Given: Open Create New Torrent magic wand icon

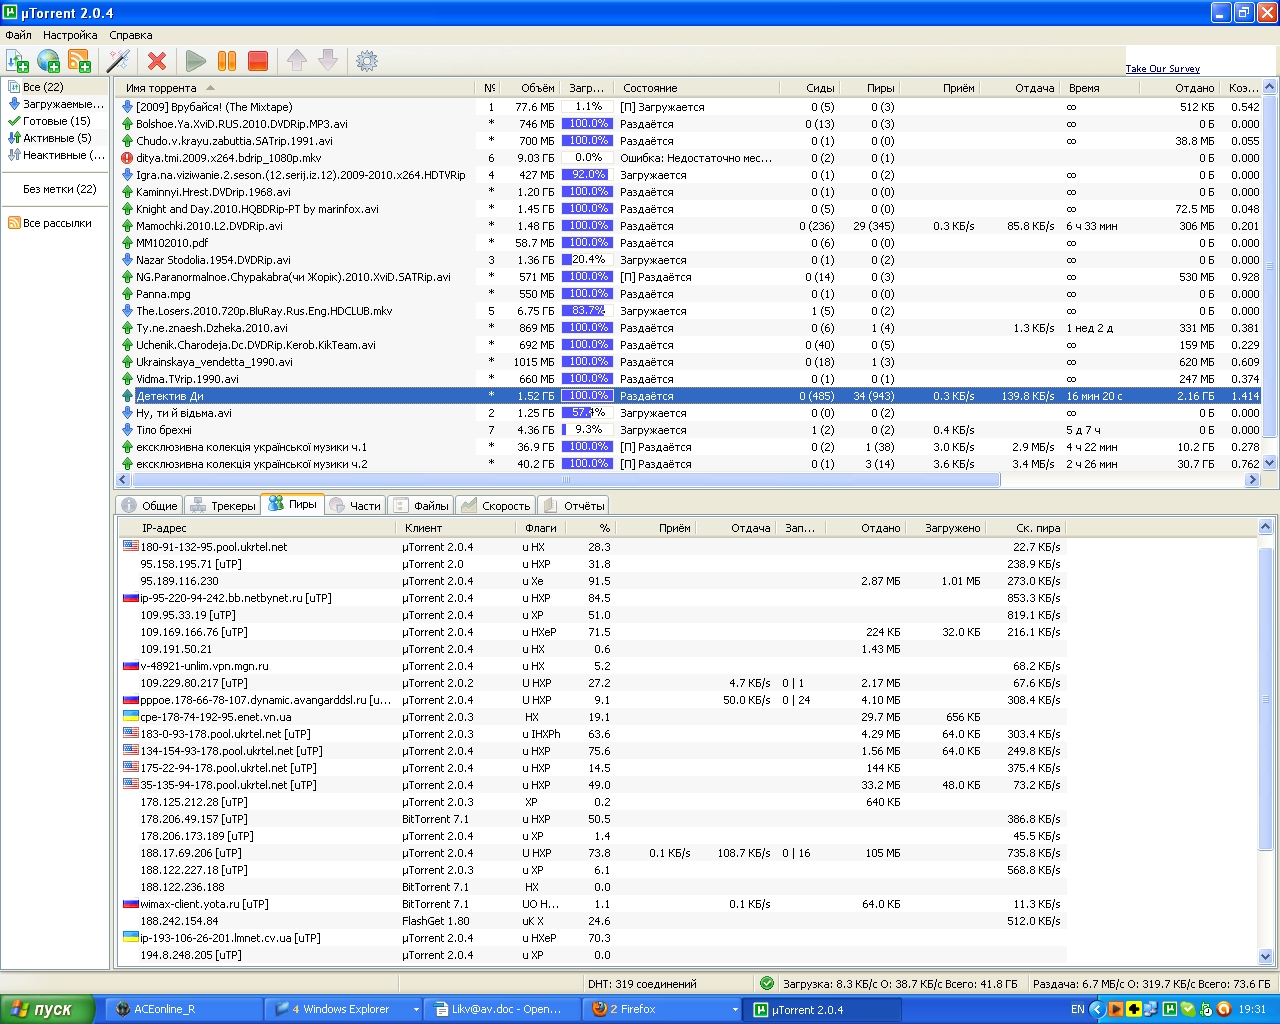Looking at the screenshot, I should coord(119,61).
